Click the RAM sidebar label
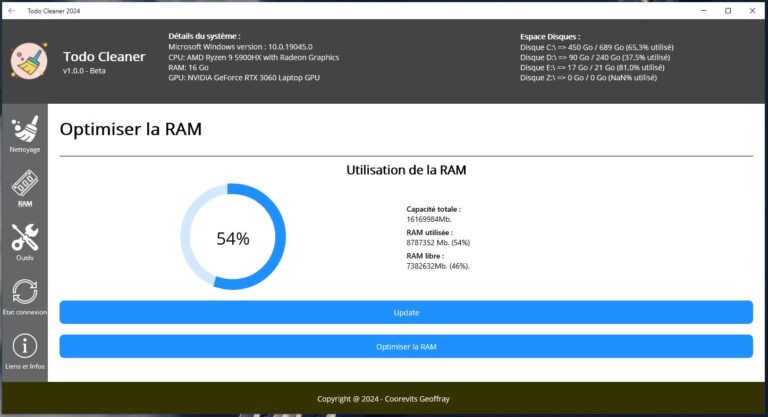 click(x=25, y=203)
